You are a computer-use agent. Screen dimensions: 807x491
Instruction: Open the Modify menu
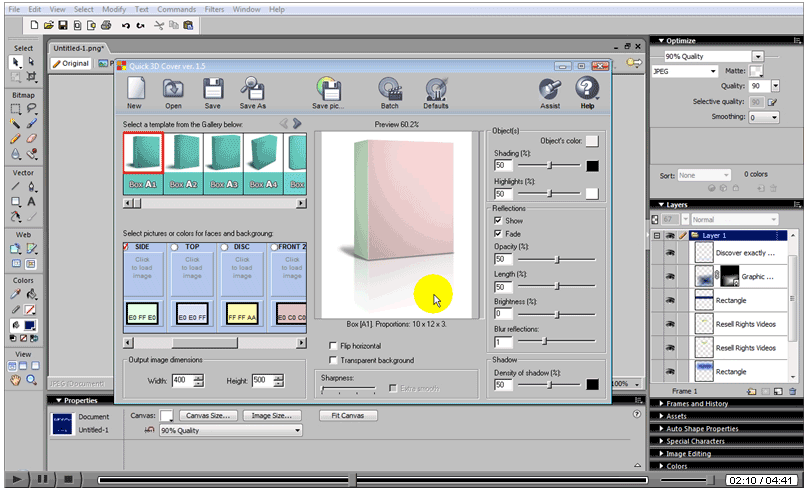coord(114,9)
